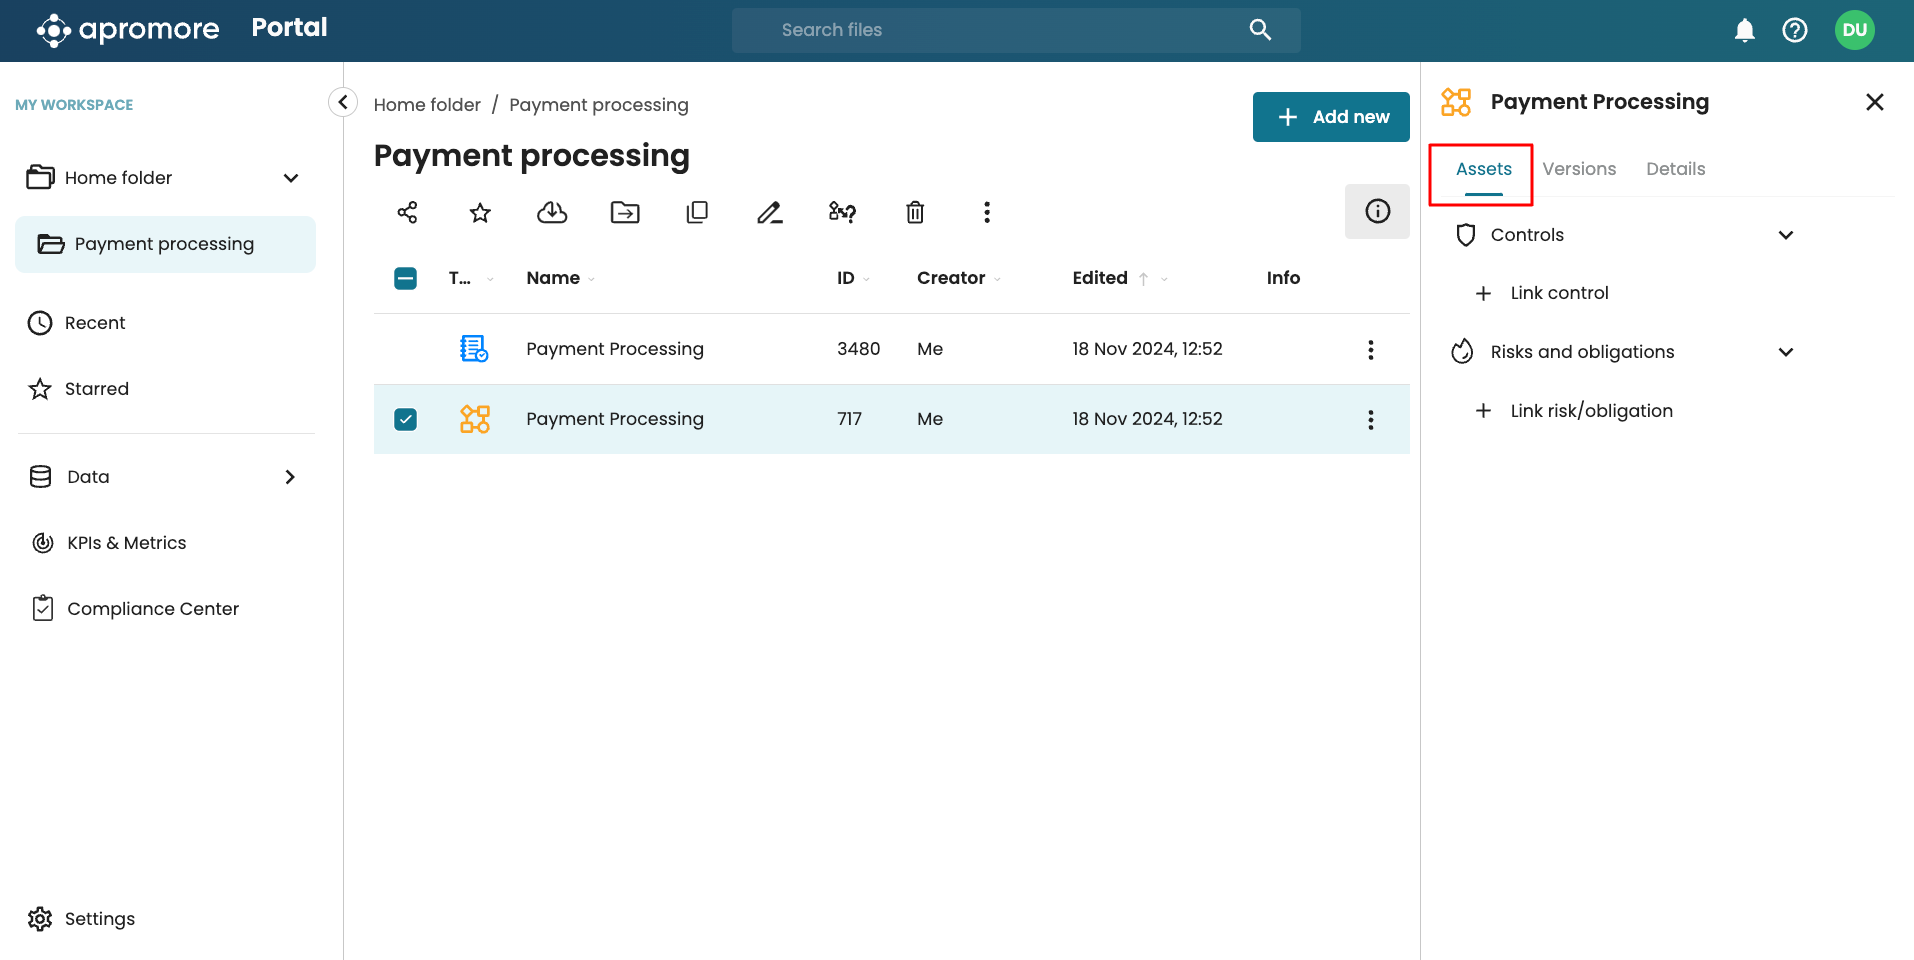Click the cloud download icon
This screenshot has width=1914, height=960.
[x=552, y=212]
